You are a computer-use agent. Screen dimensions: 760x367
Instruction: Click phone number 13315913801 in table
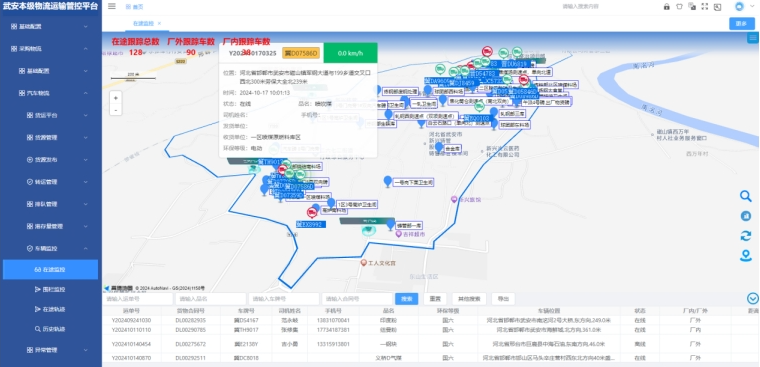pyautogui.click(x=333, y=344)
